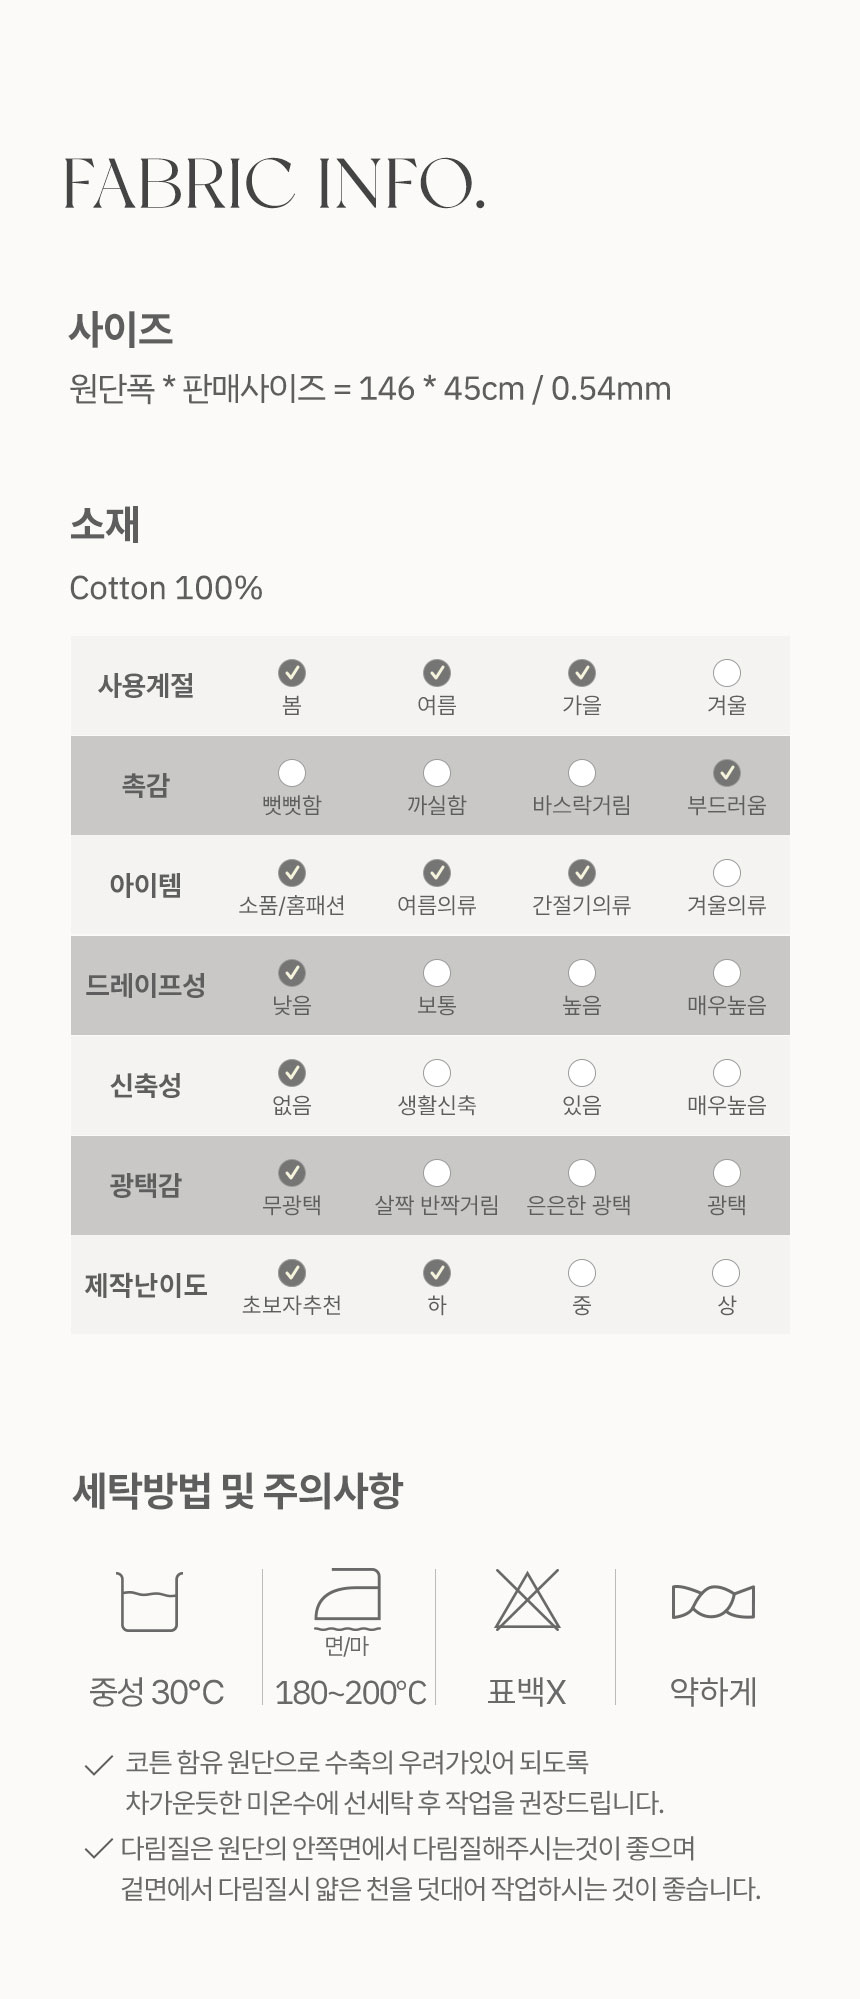Select 은은한 광택 gloss option
860x1999 pixels.
581,1173
